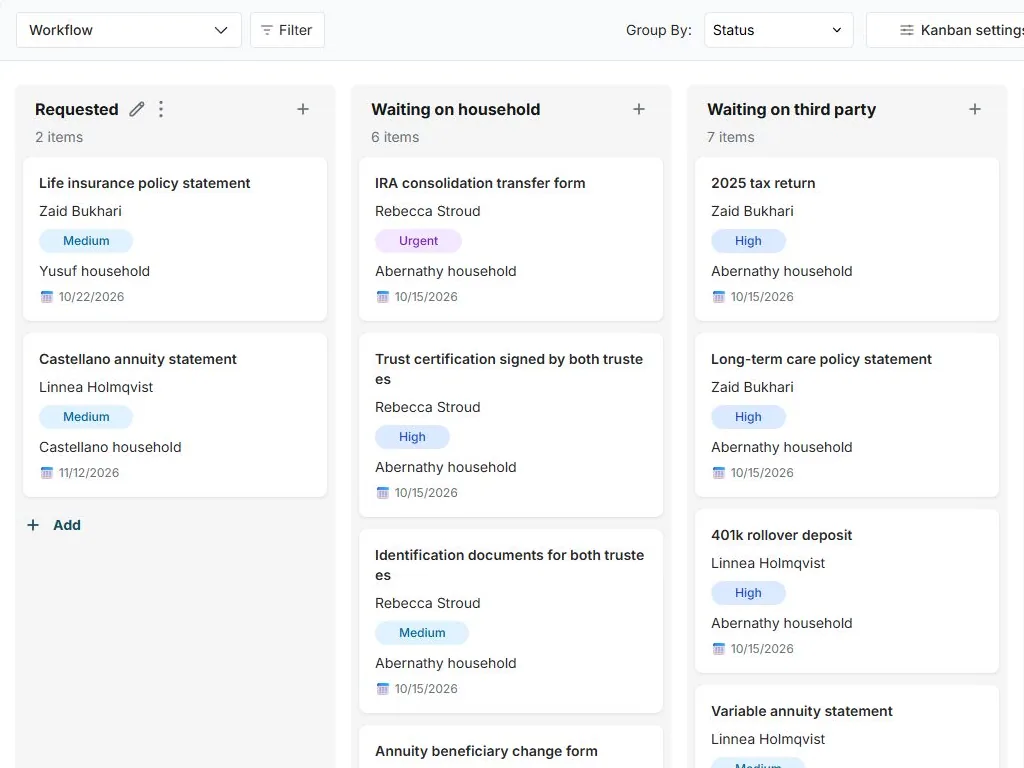
Task: Click High badge on 2025 tax return card
Action: (748, 241)
